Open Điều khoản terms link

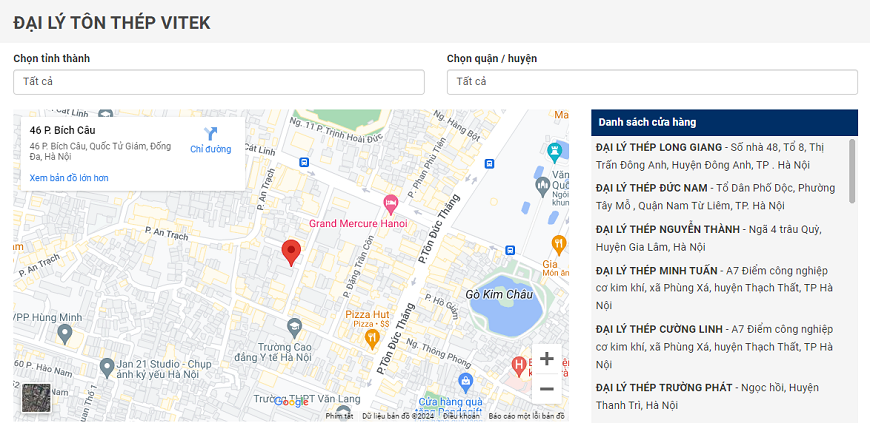(x=461, y=416)
